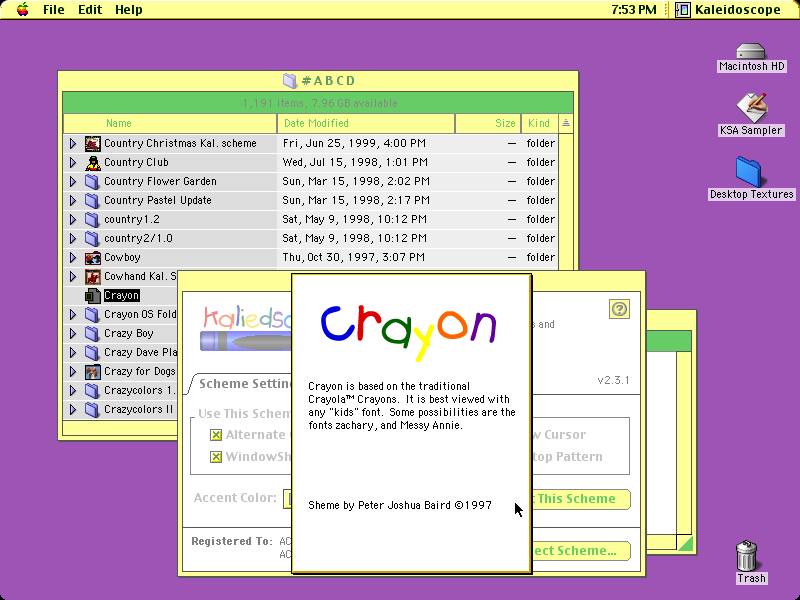
Task: Click the '1,191 items, 7.96 GB available' status
Action: 320,103
